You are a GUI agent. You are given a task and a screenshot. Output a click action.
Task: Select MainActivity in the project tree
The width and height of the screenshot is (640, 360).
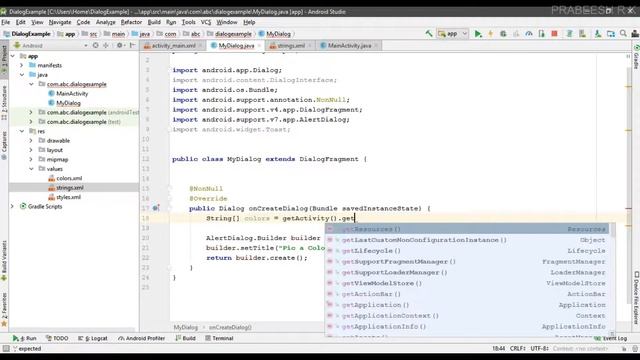click(x=72, y=93)
